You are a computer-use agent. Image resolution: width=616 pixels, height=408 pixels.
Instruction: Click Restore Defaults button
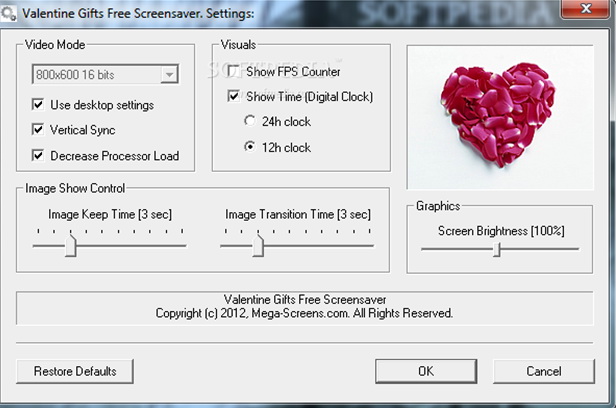click(x=75, y=371)
